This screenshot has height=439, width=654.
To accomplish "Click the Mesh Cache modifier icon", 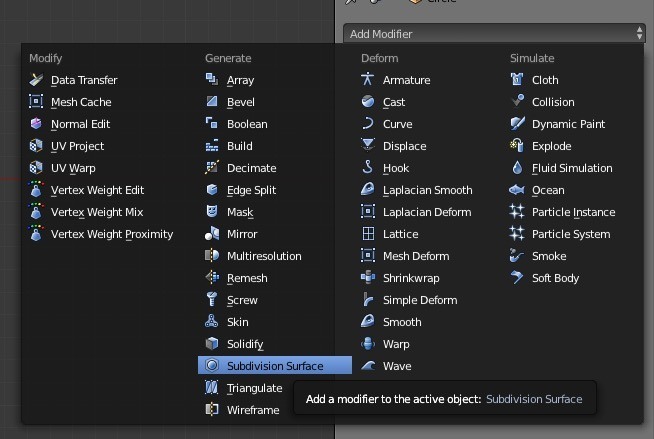I will pyautogui.click(x=36, y=102).
